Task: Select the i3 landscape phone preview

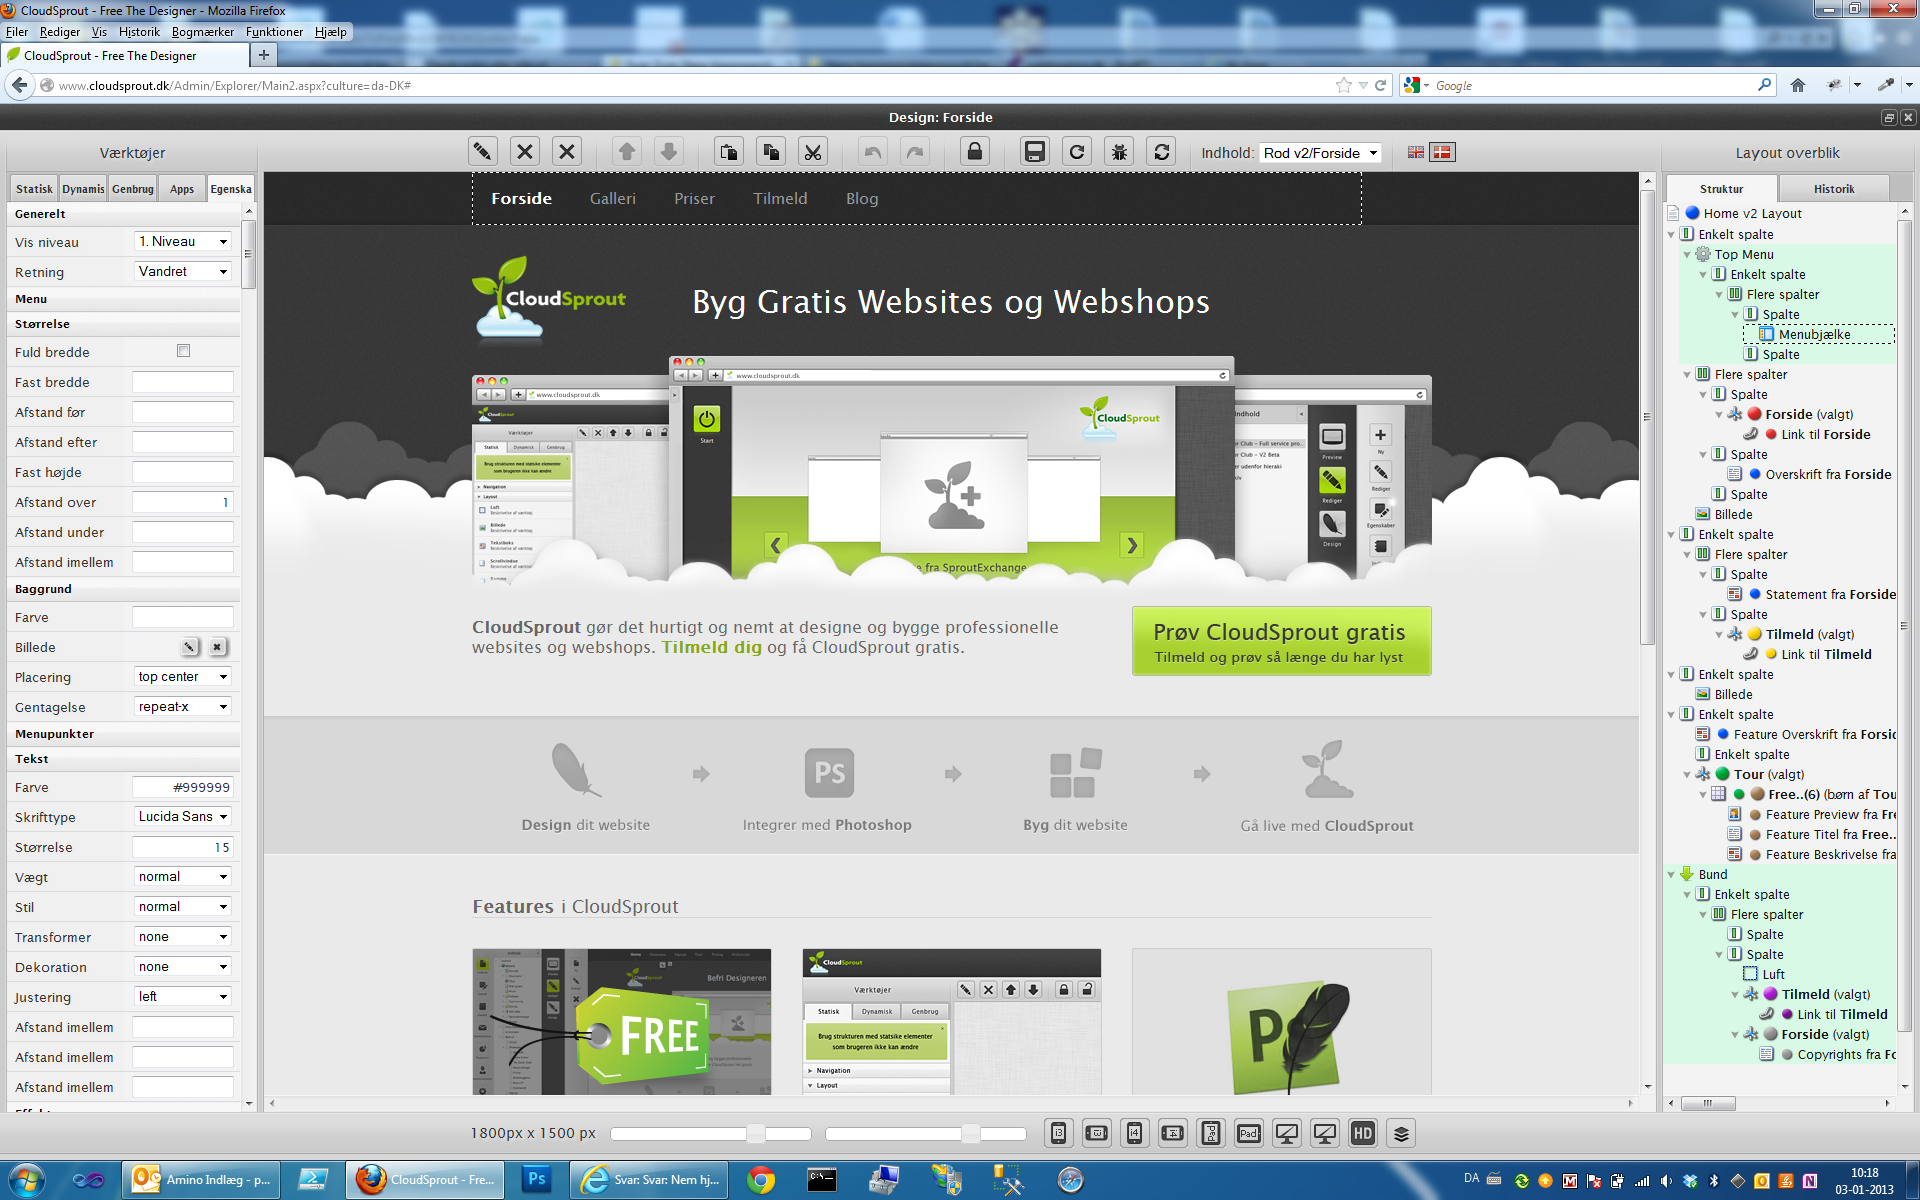Action: 1097,1133
